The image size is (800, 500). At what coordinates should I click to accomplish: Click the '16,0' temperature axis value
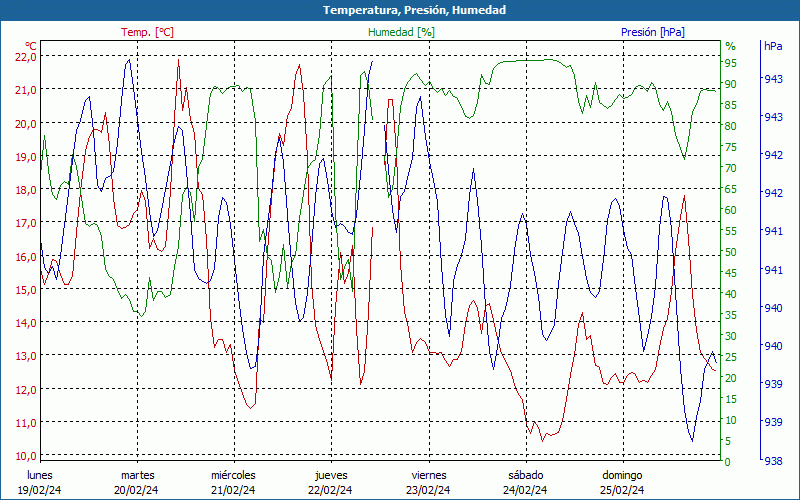(x=26, y=257)
